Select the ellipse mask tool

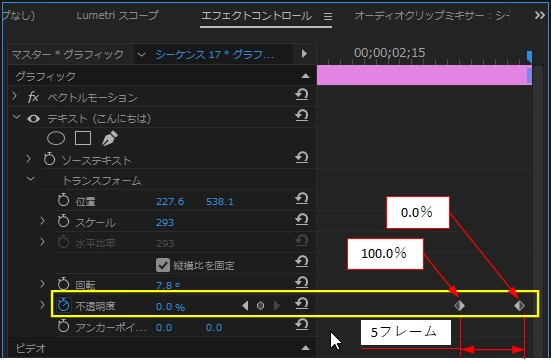pyautogui.click(x=56, y=138)
